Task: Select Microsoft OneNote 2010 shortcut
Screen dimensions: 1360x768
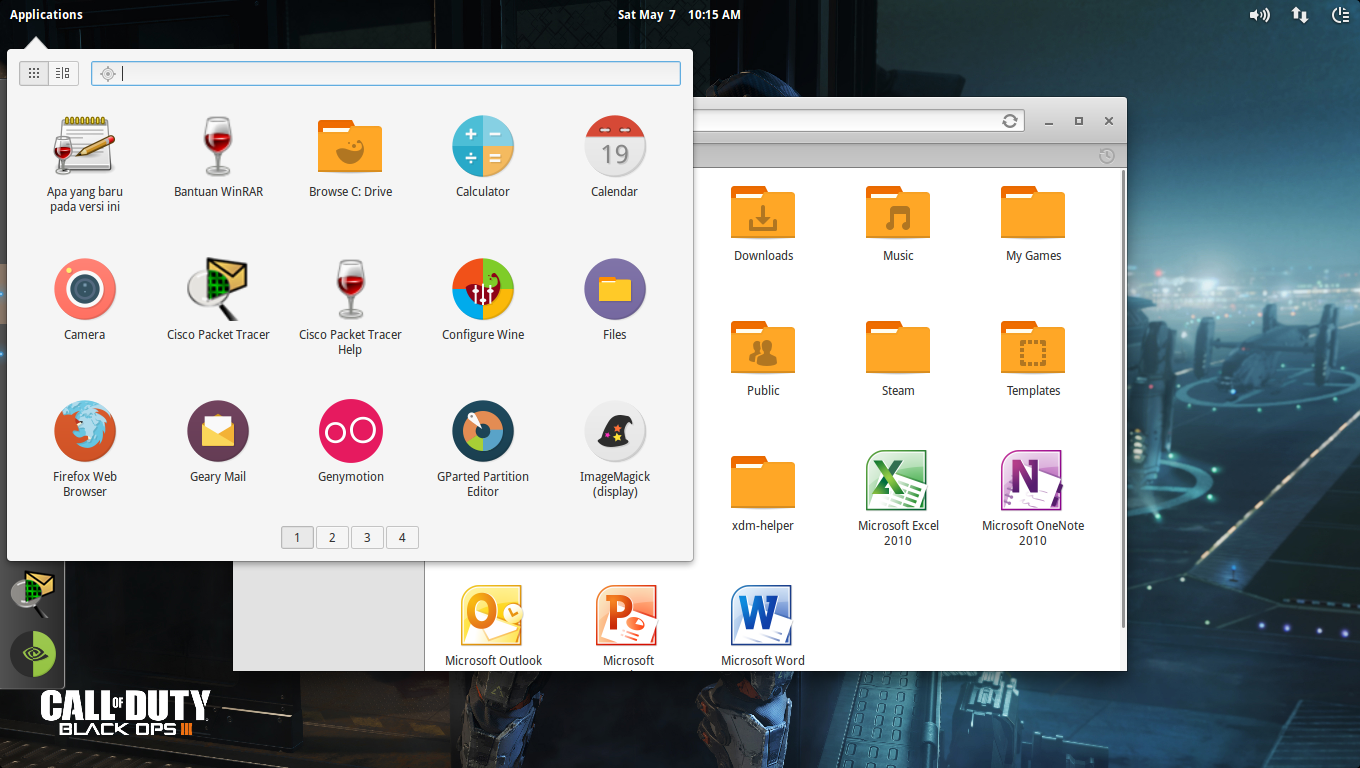Action: pyautogui.click(x=1033, y=498)
